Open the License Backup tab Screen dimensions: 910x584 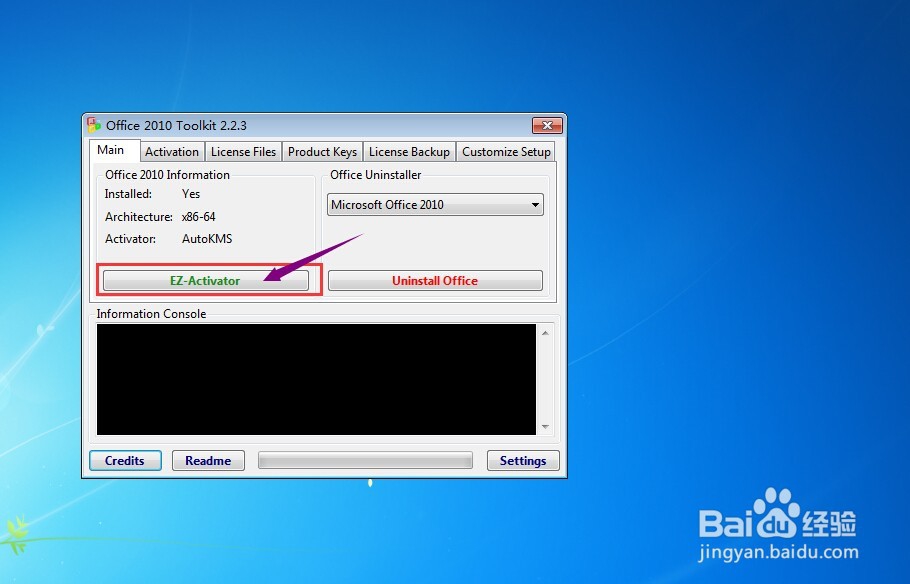[409, 152]
